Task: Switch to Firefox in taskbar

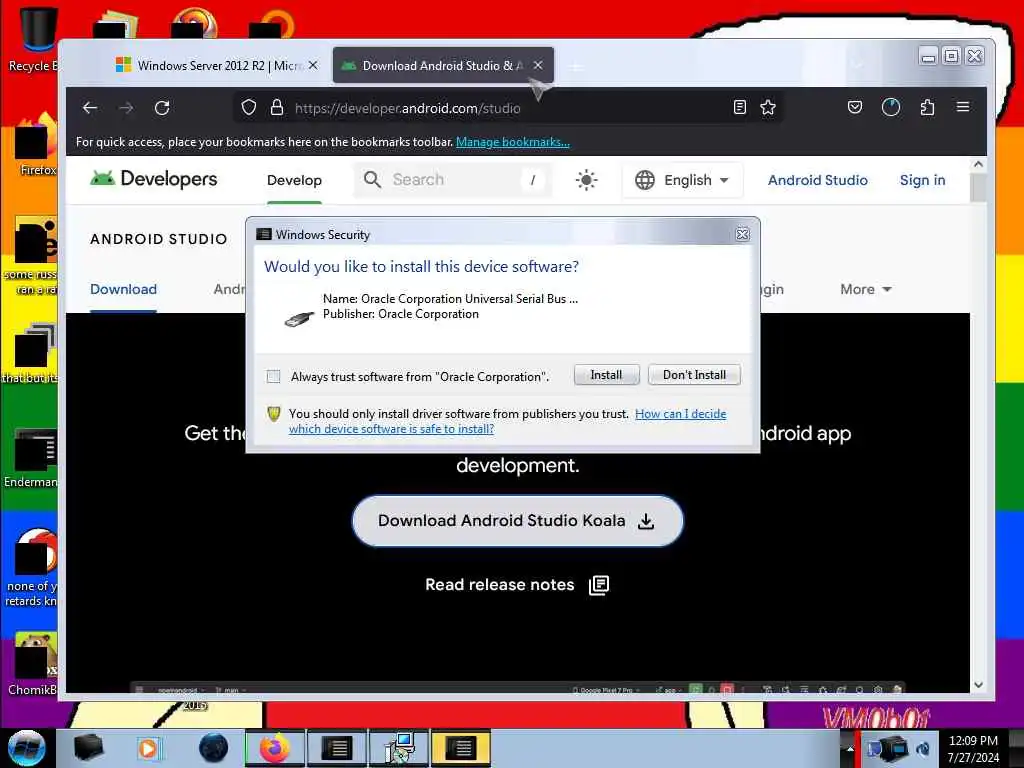Action: (275, 748)
